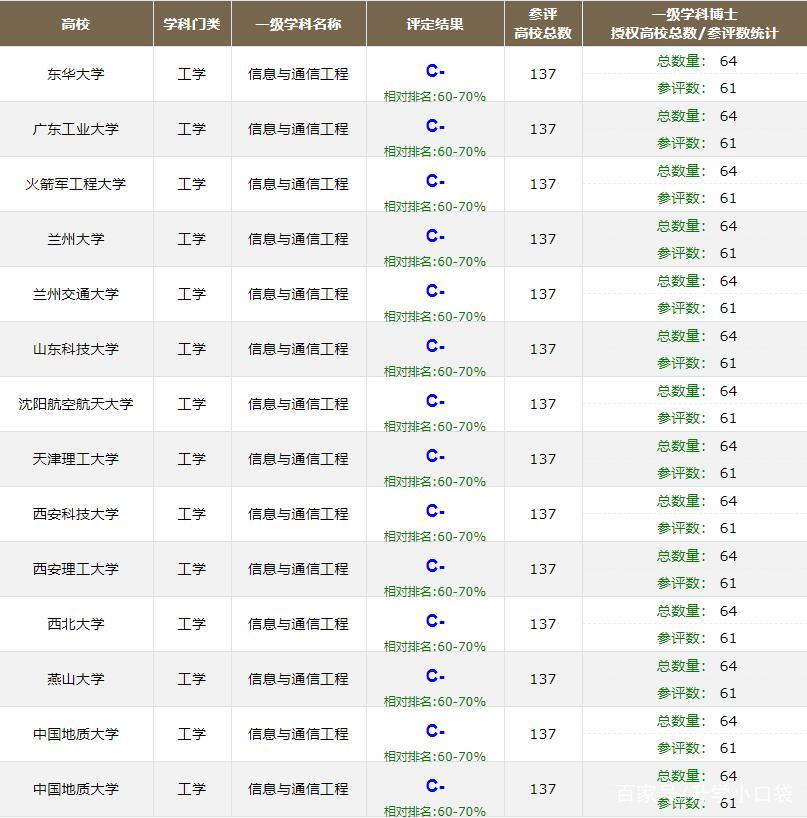Select the C- grade in 燕山大学 row
This screenshot has height=818, width=807.
click(435, 676)
